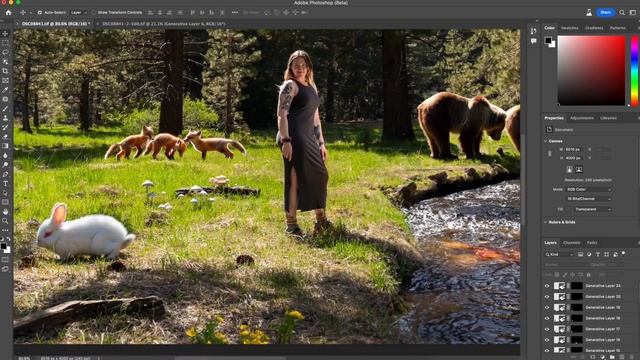This screenshot has width=640, height=360.
Task: Select the Rectangular Marquee tool
Action: tap(5, 43)
